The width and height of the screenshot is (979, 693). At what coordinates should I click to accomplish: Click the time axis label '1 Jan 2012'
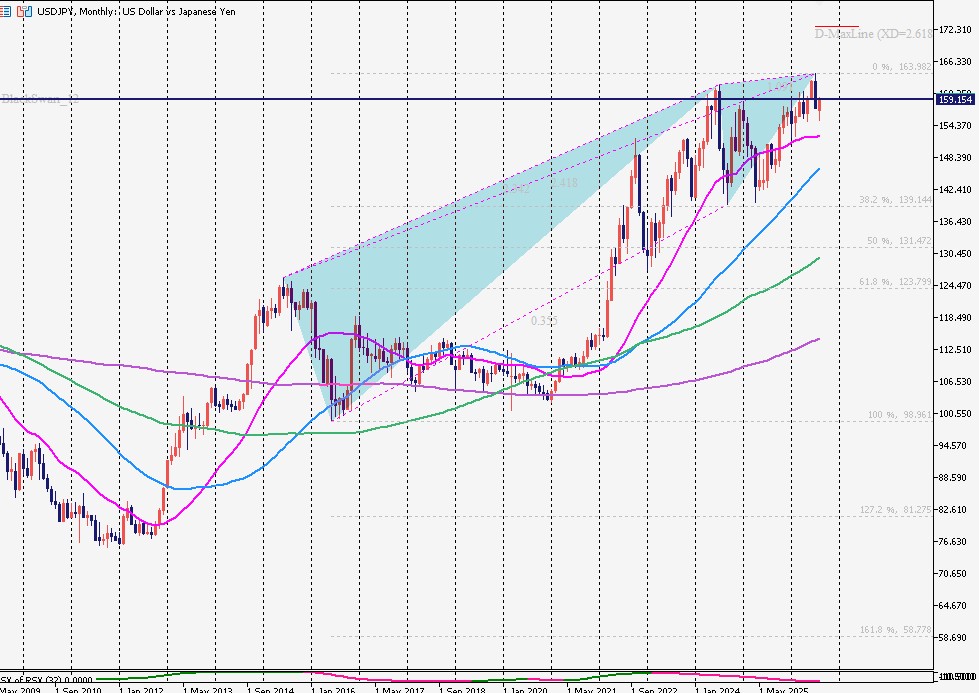coord(140,689)
